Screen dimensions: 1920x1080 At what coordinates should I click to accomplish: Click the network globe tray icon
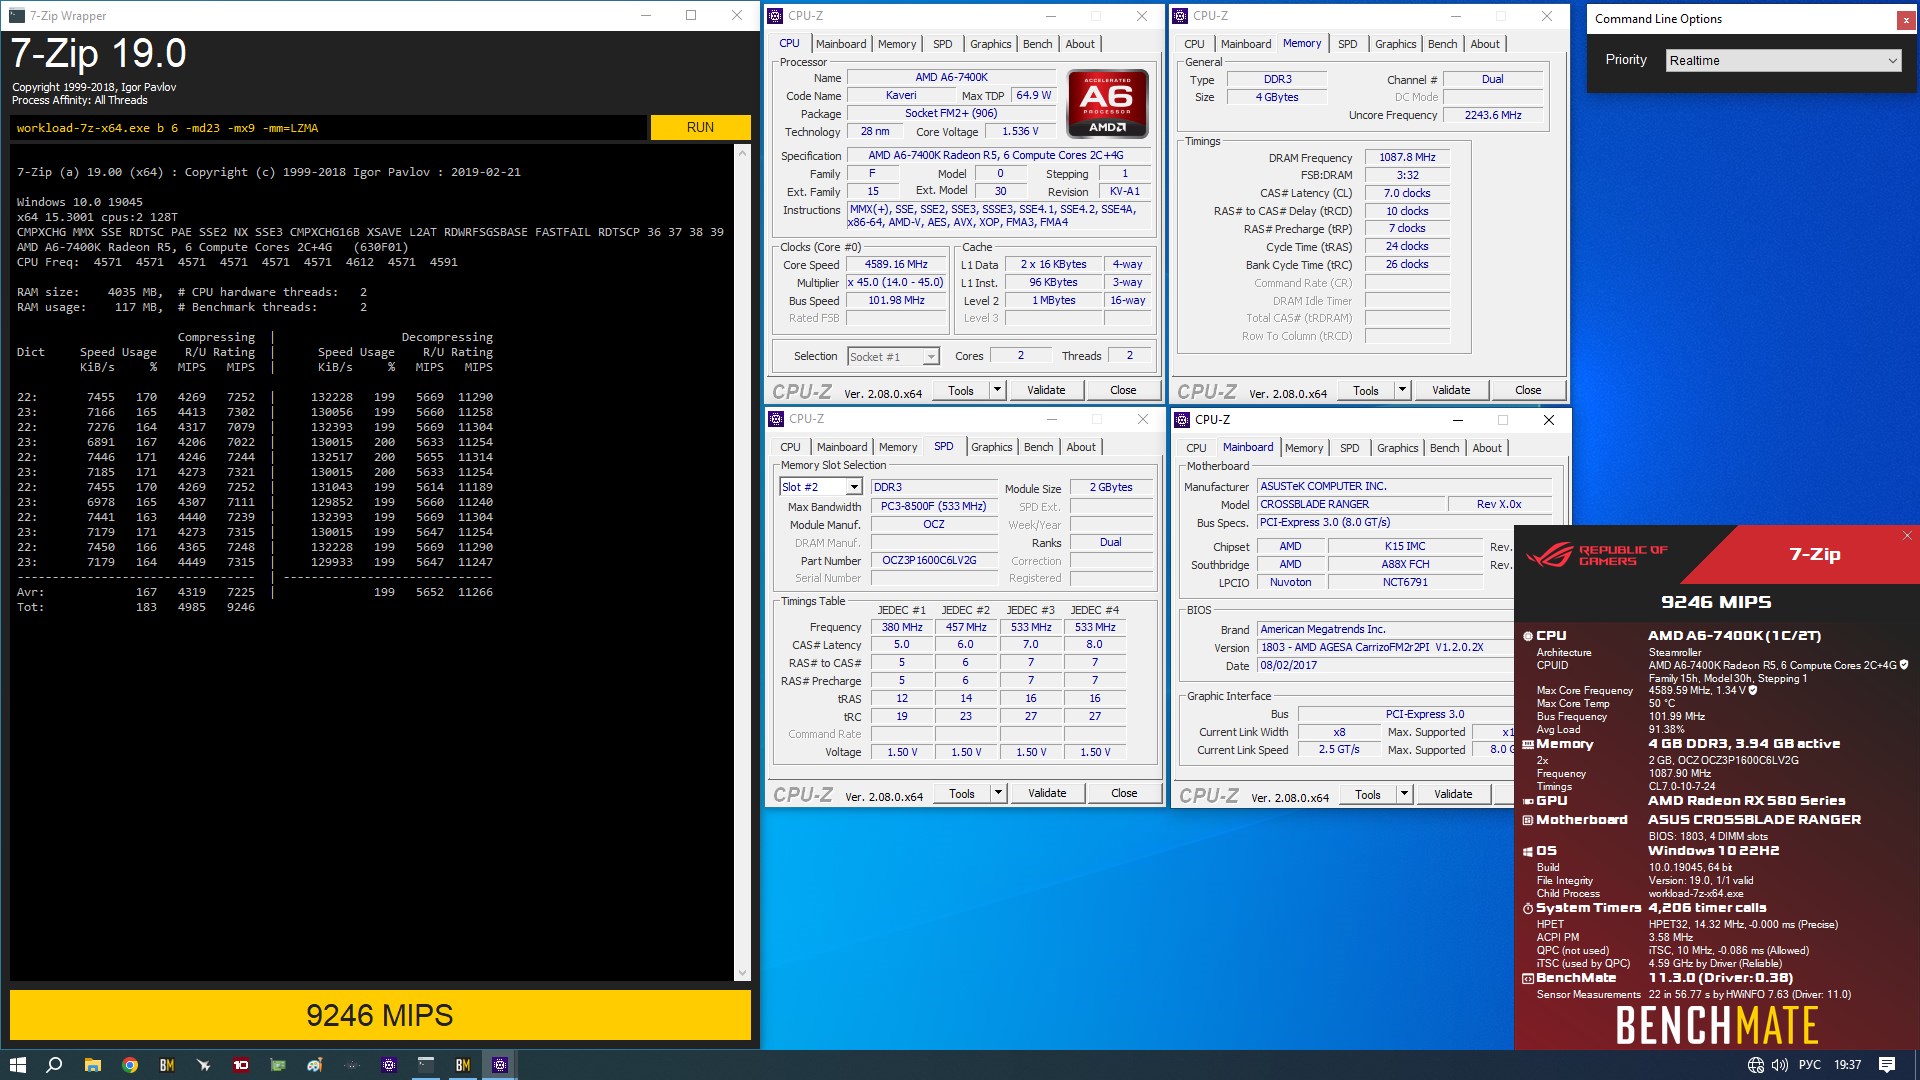(1755, 1065)
